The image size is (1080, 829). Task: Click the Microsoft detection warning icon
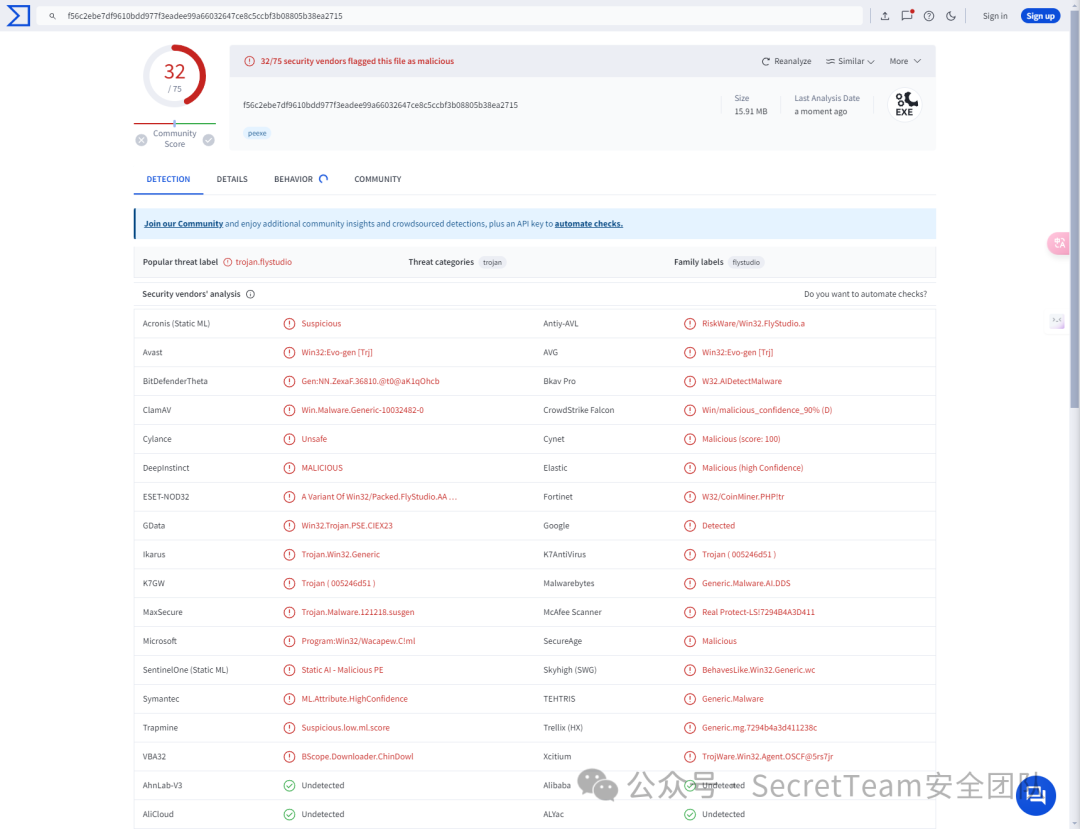pos(289,641)
